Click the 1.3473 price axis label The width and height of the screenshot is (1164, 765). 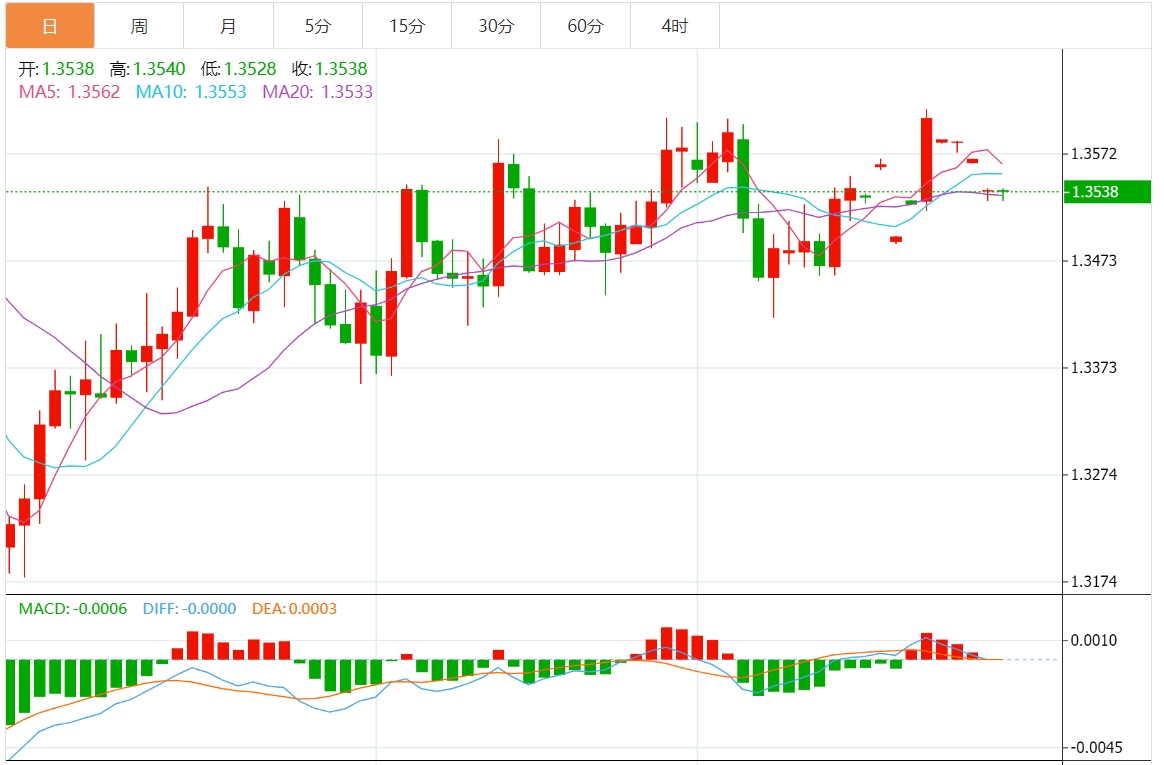tap(1093, 260)
